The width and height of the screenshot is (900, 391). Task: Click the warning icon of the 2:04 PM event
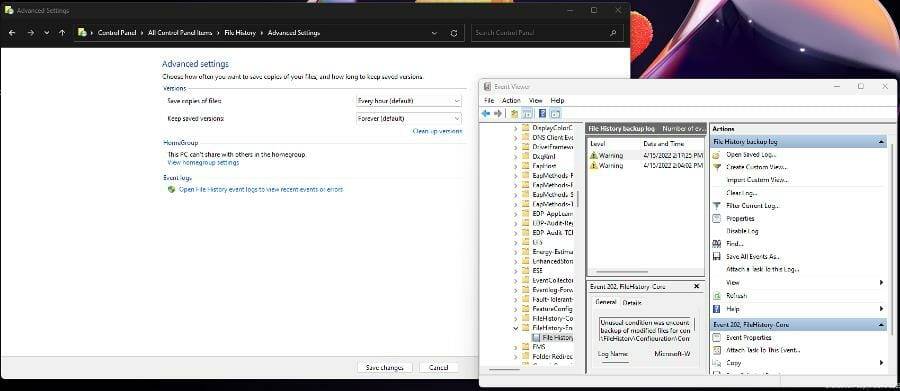[594, 165]
